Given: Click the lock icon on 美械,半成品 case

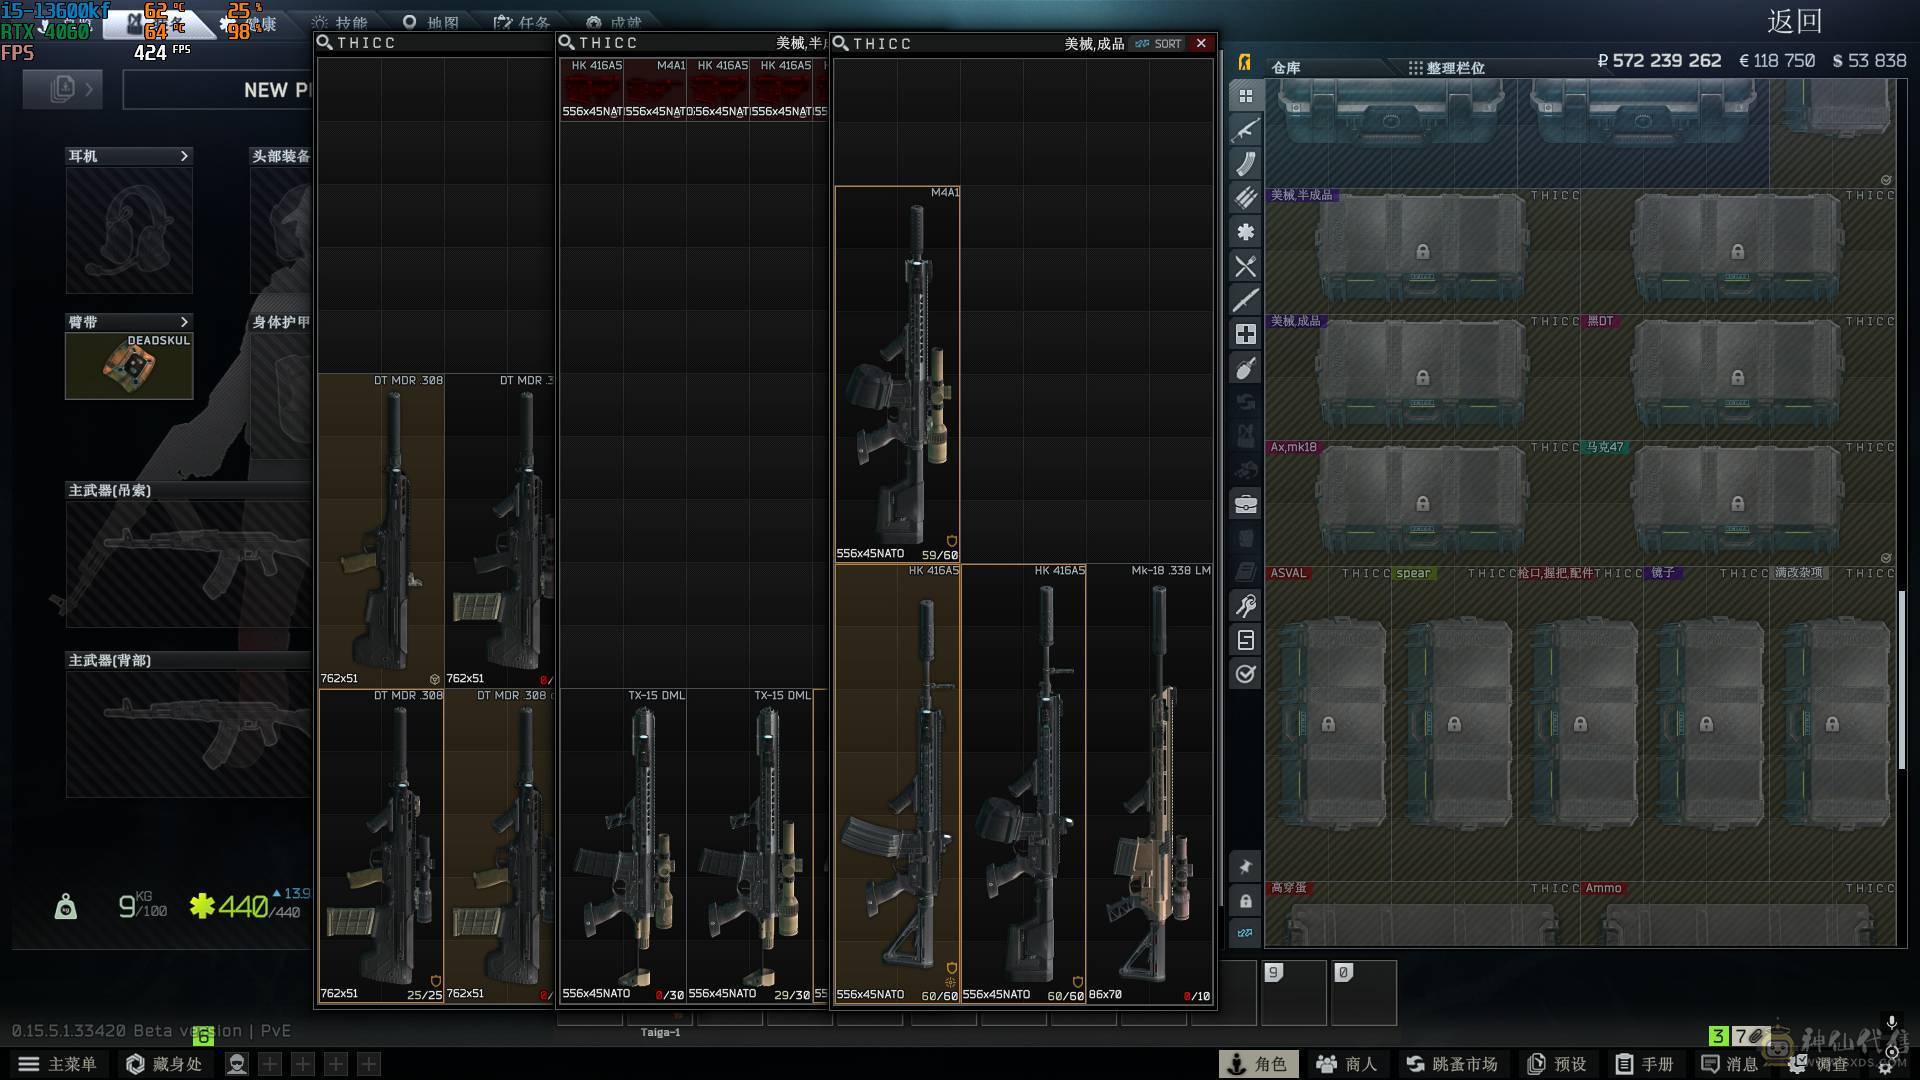Looking at the screenshot, I should [x=1422, y=251].
